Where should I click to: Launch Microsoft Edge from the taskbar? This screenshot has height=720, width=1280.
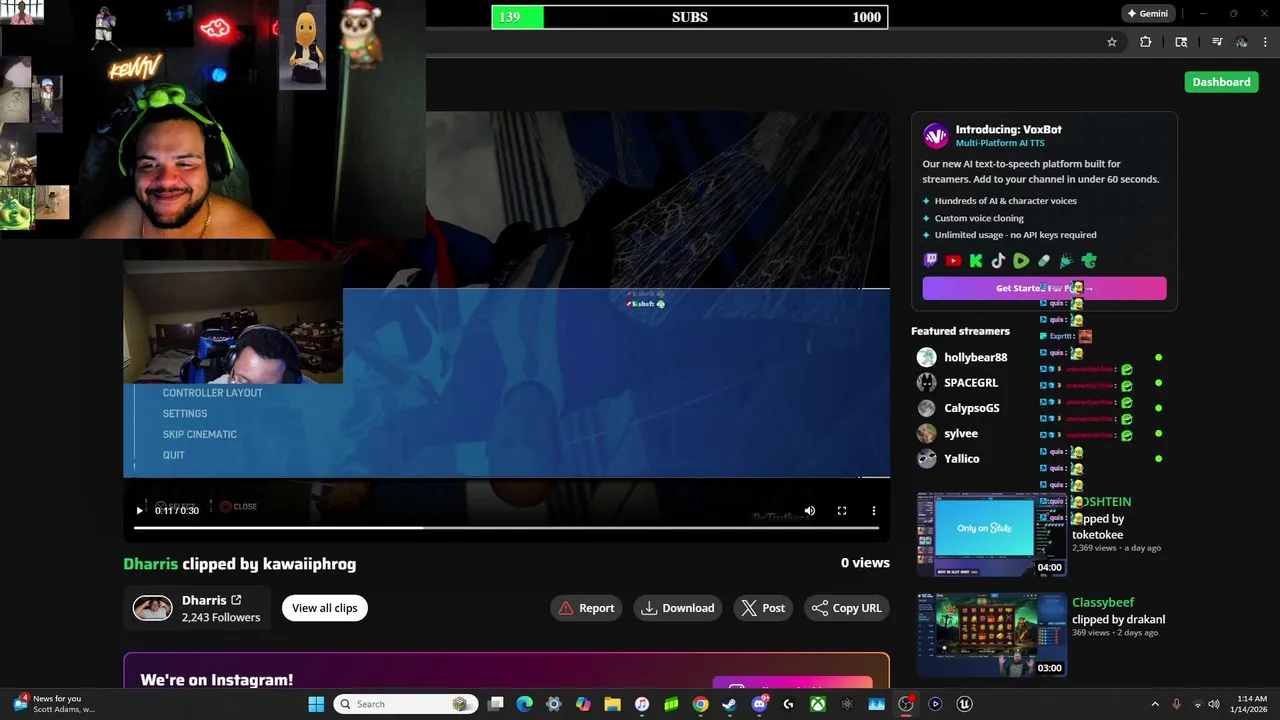pos(525,704)
